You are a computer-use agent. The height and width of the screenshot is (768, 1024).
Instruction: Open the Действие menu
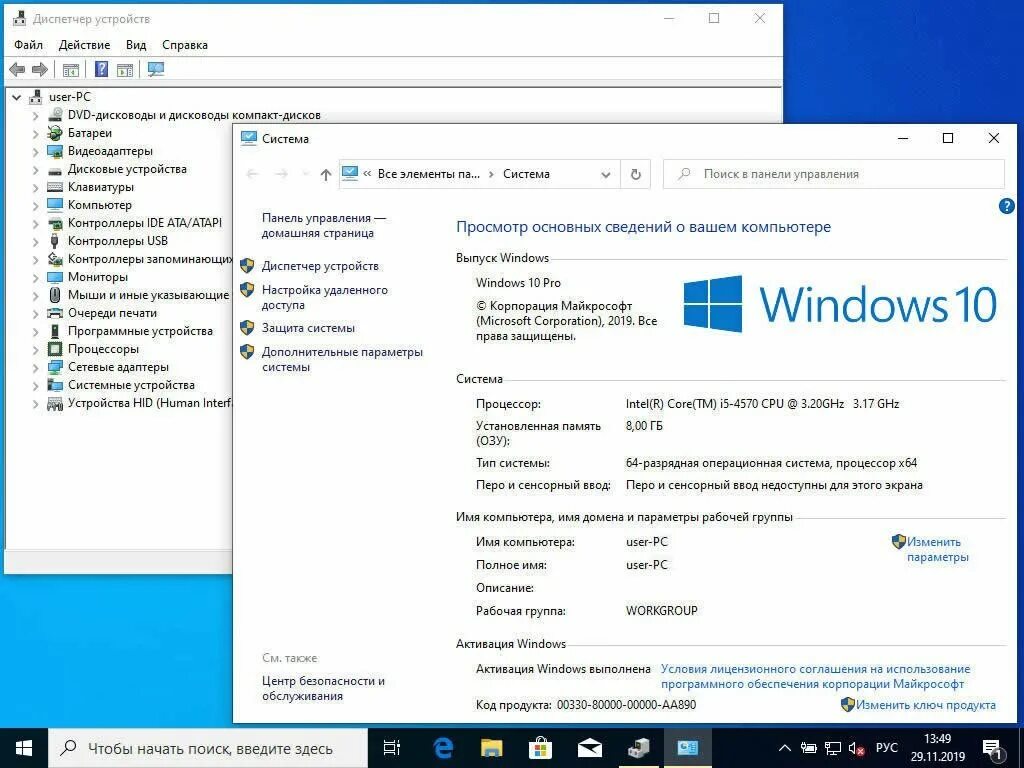pos(84,45)
